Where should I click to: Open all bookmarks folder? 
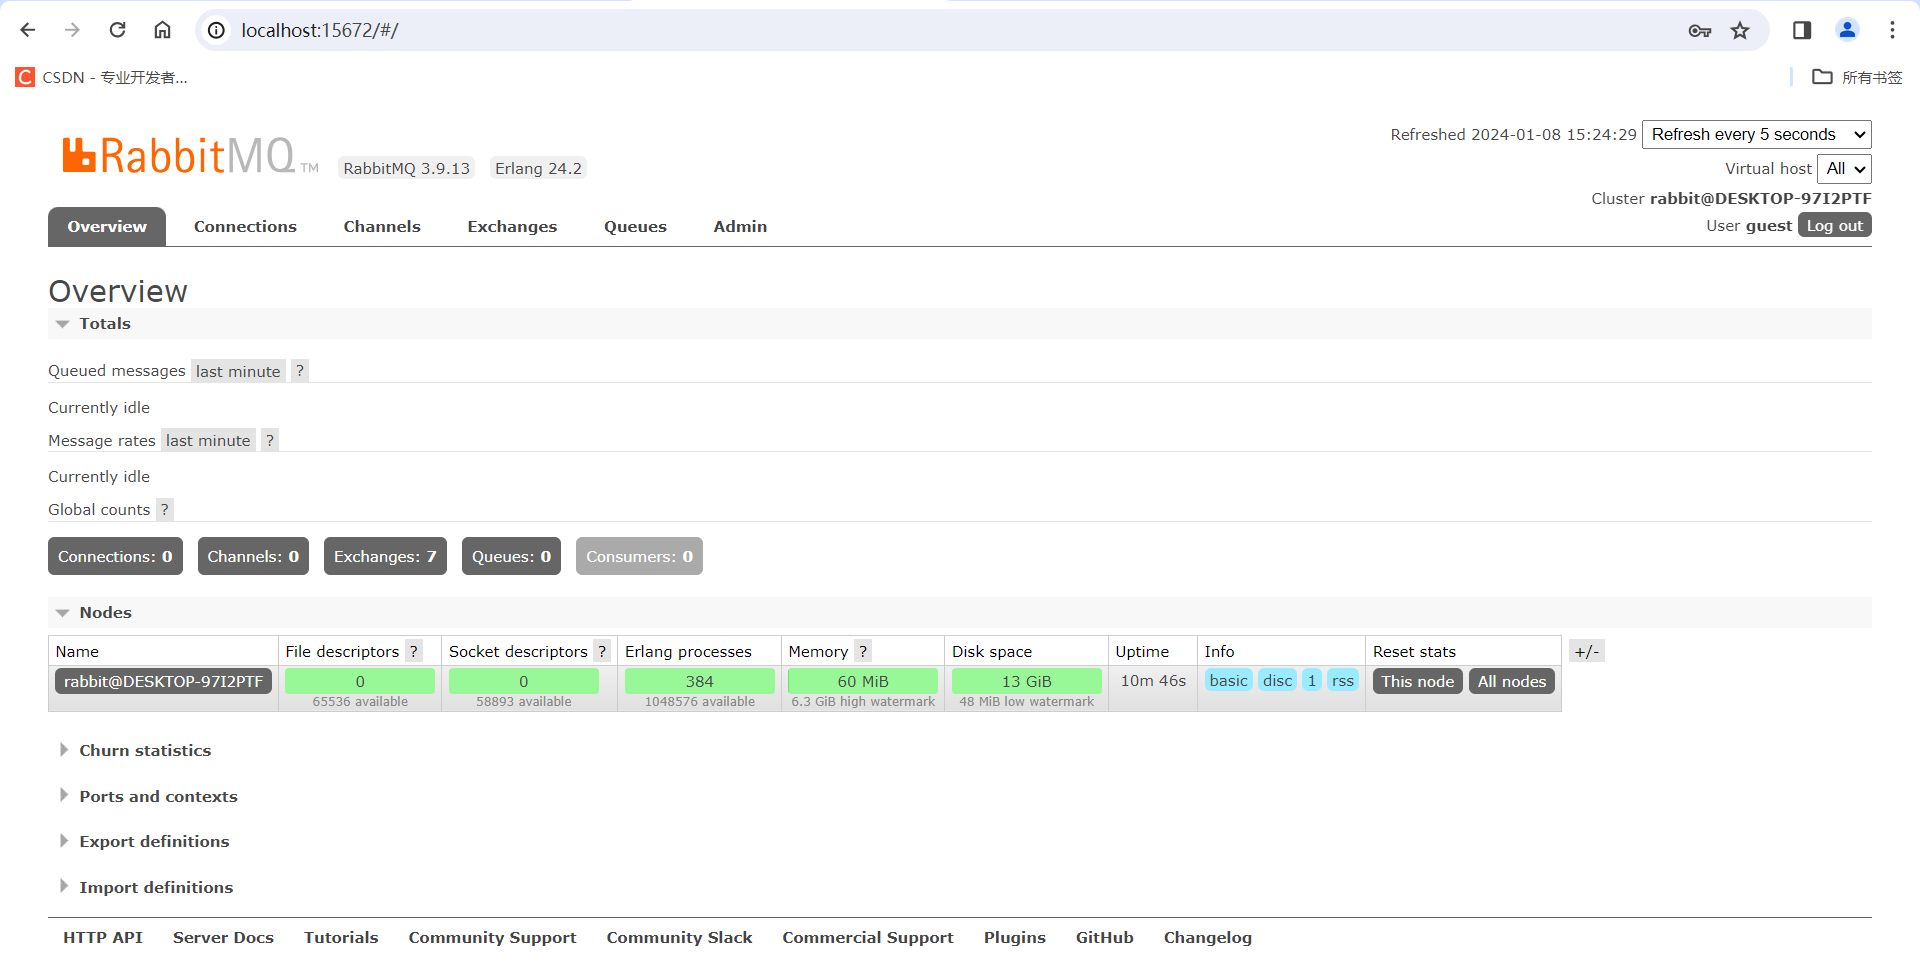tap(1857, 77)
